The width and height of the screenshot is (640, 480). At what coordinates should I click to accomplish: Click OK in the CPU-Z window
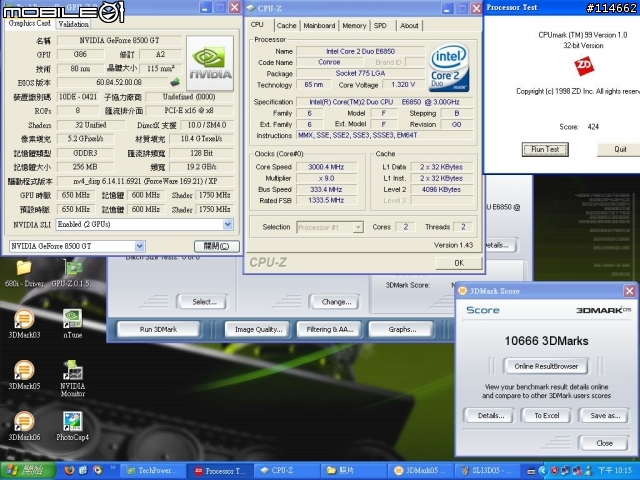[x=459, y=263]
